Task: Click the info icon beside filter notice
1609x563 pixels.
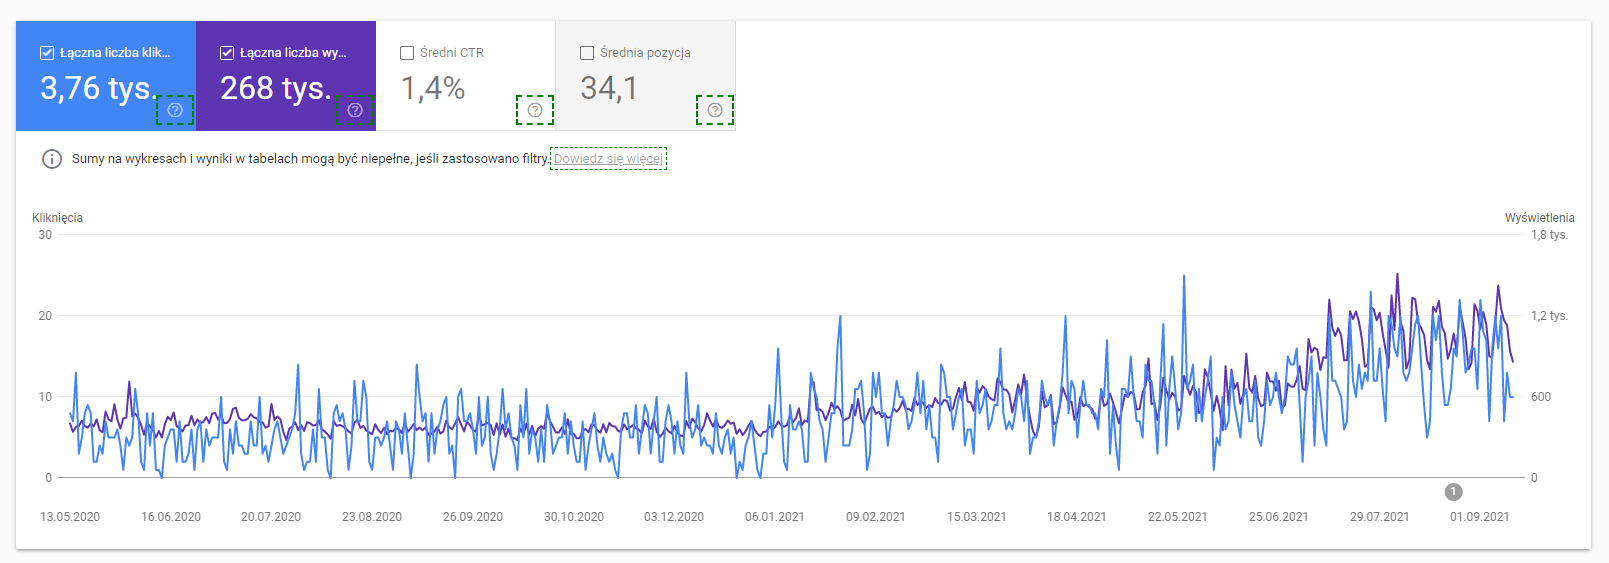Action: (52, 159)
